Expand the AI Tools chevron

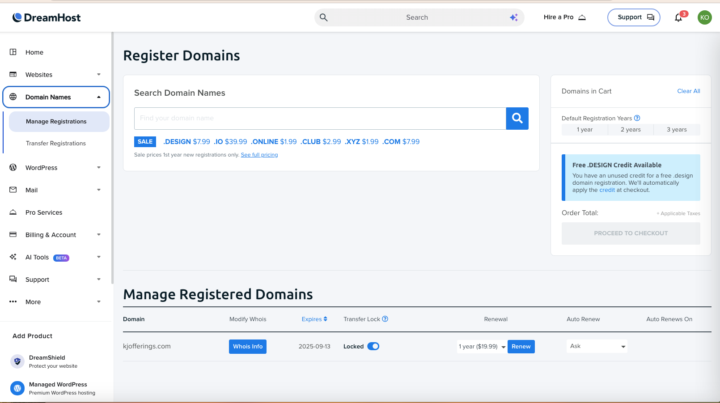[99, 257]
